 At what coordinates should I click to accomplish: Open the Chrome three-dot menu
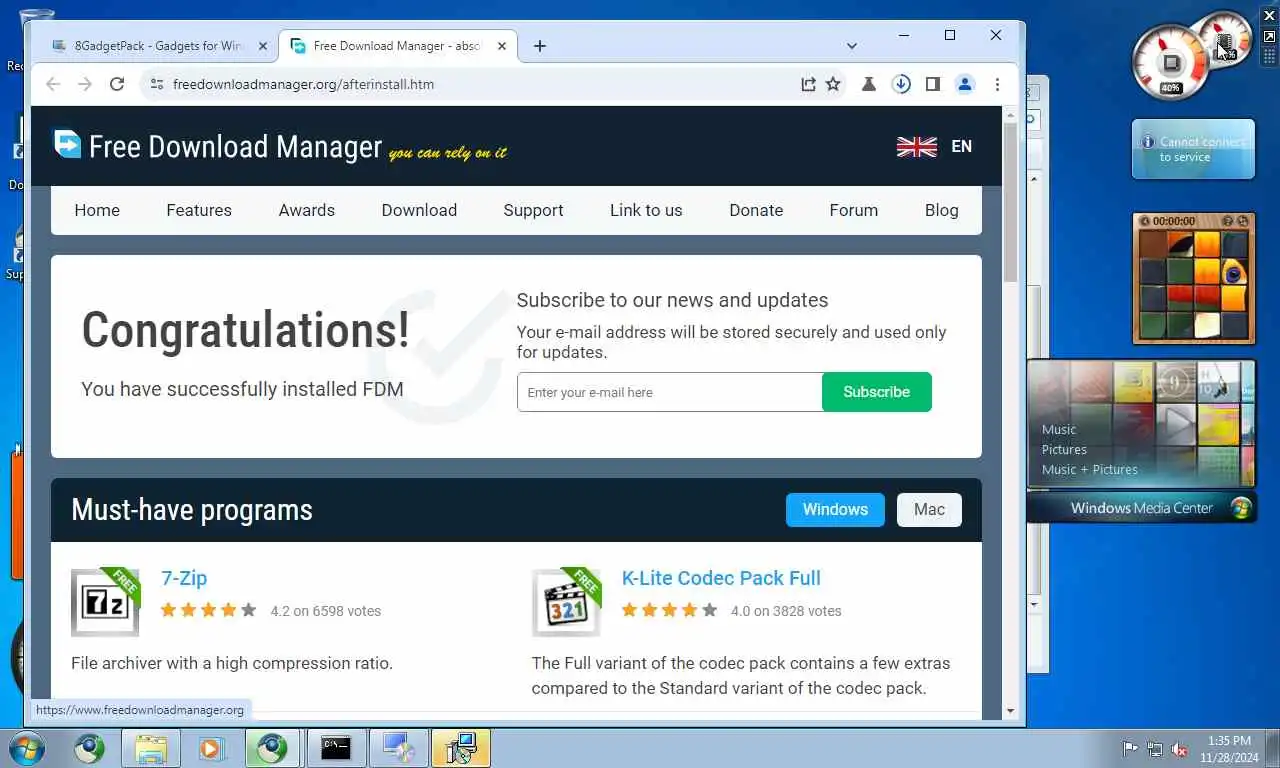(997, 84)
